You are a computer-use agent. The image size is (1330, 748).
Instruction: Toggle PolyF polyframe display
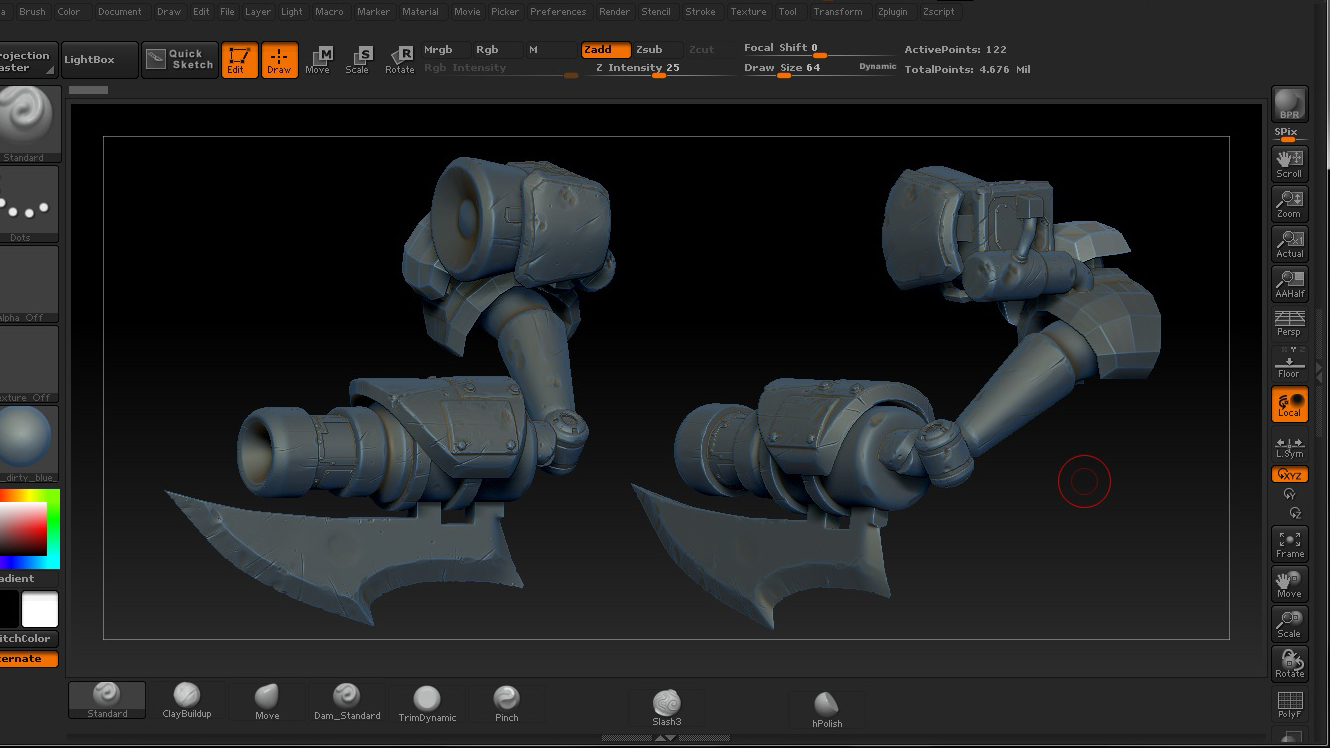[1289, 704]
